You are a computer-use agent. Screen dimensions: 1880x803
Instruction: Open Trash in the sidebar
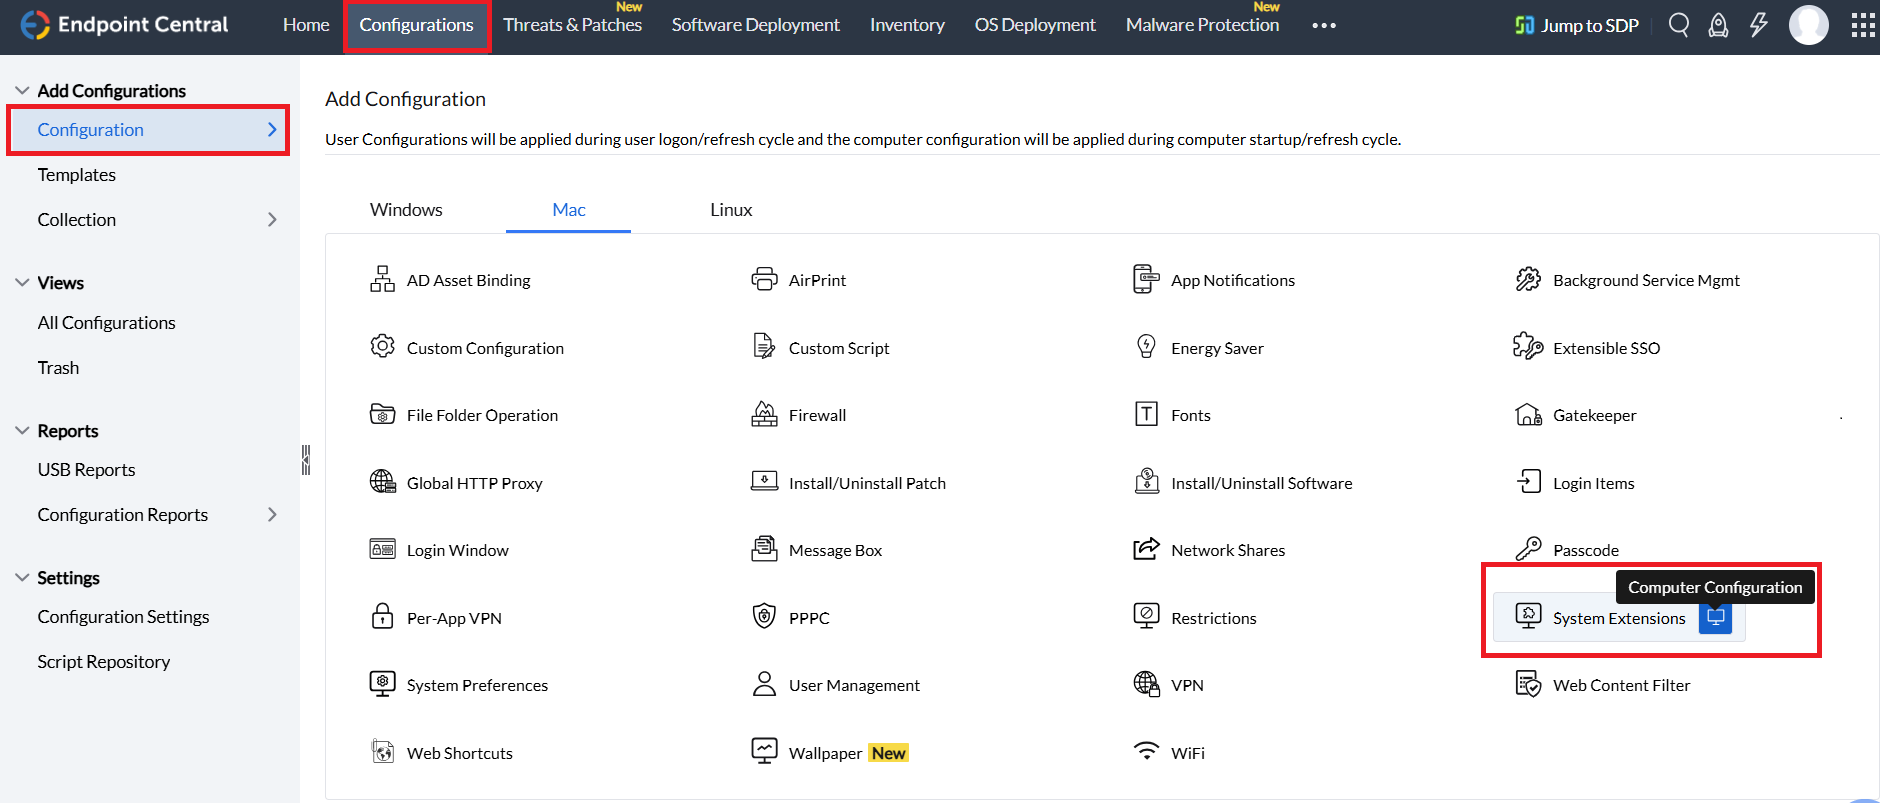point(58,367)
